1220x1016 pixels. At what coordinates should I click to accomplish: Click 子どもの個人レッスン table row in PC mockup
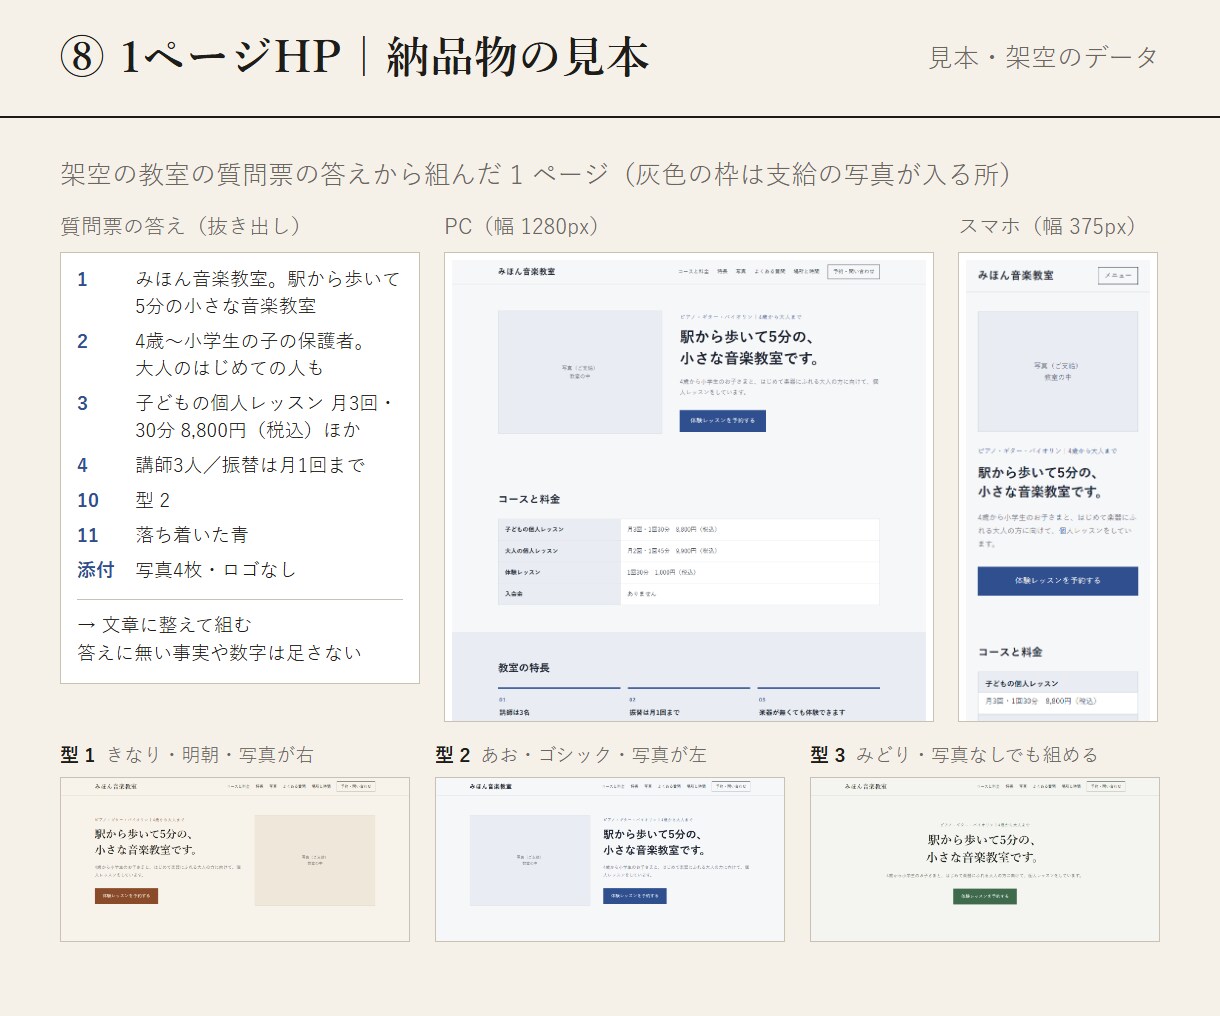688,529
